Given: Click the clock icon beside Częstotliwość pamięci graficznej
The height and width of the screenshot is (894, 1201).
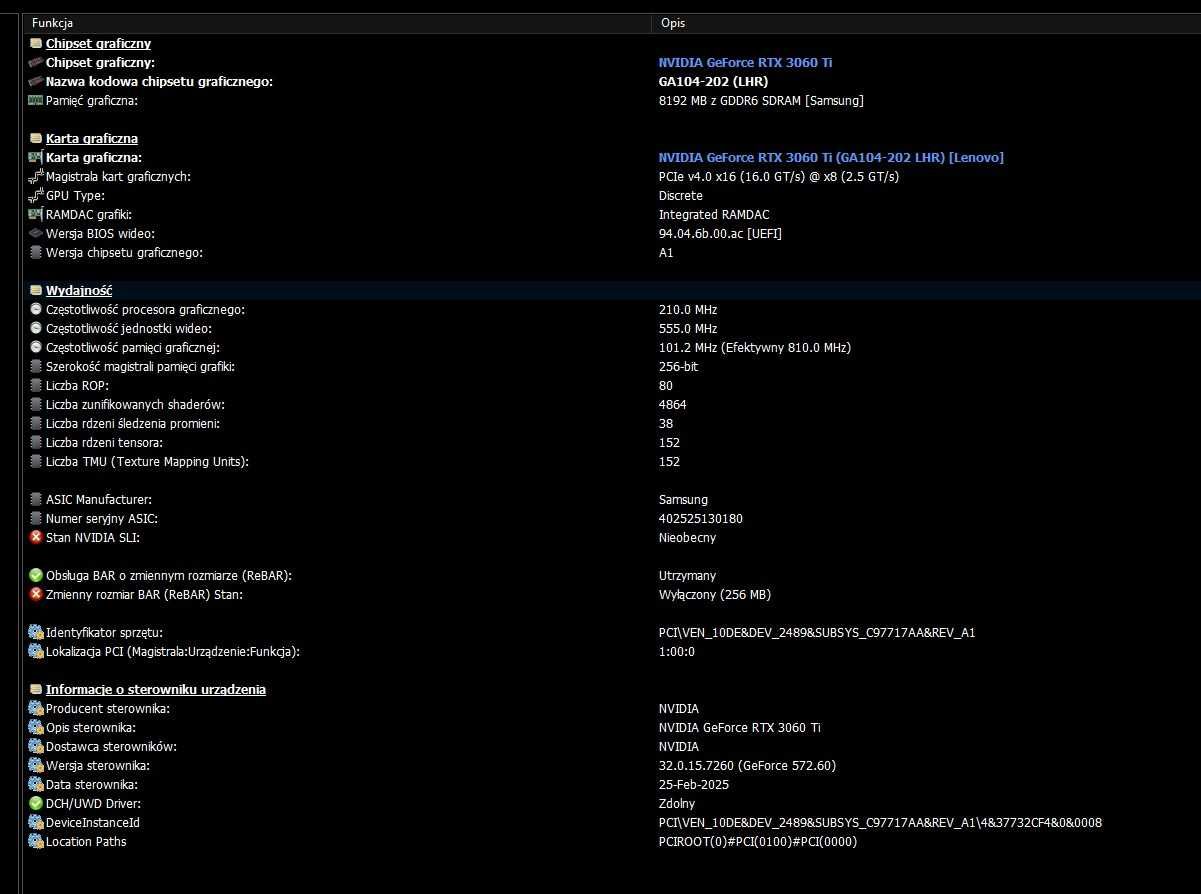Looking at the screenshot, I should pyautogui.click(x=36, y=347).
